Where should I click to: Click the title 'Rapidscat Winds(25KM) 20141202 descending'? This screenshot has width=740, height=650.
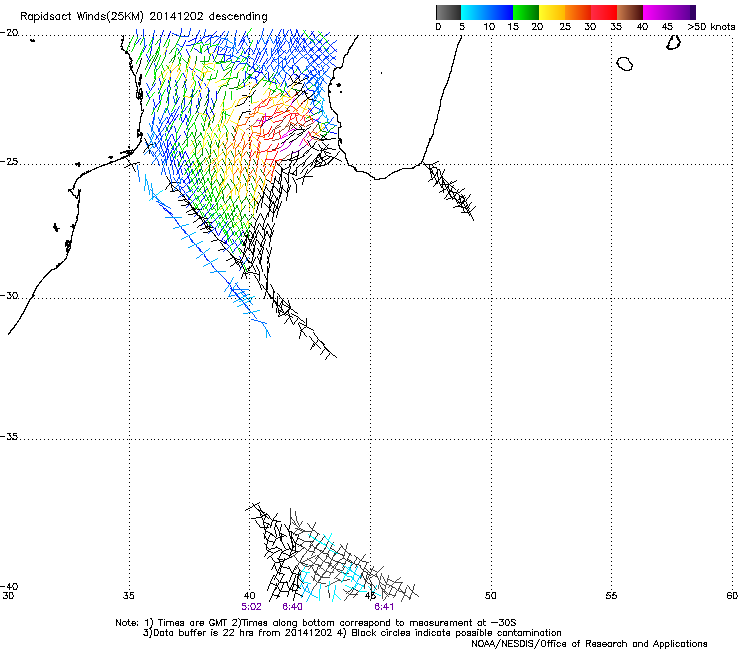click(143, 17)
